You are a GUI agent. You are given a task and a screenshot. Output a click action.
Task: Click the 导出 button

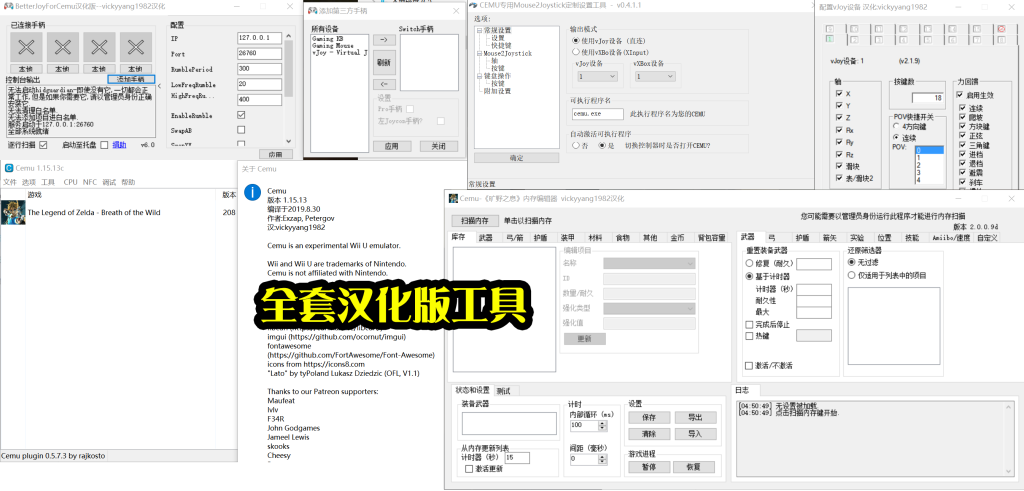(695, 417)
